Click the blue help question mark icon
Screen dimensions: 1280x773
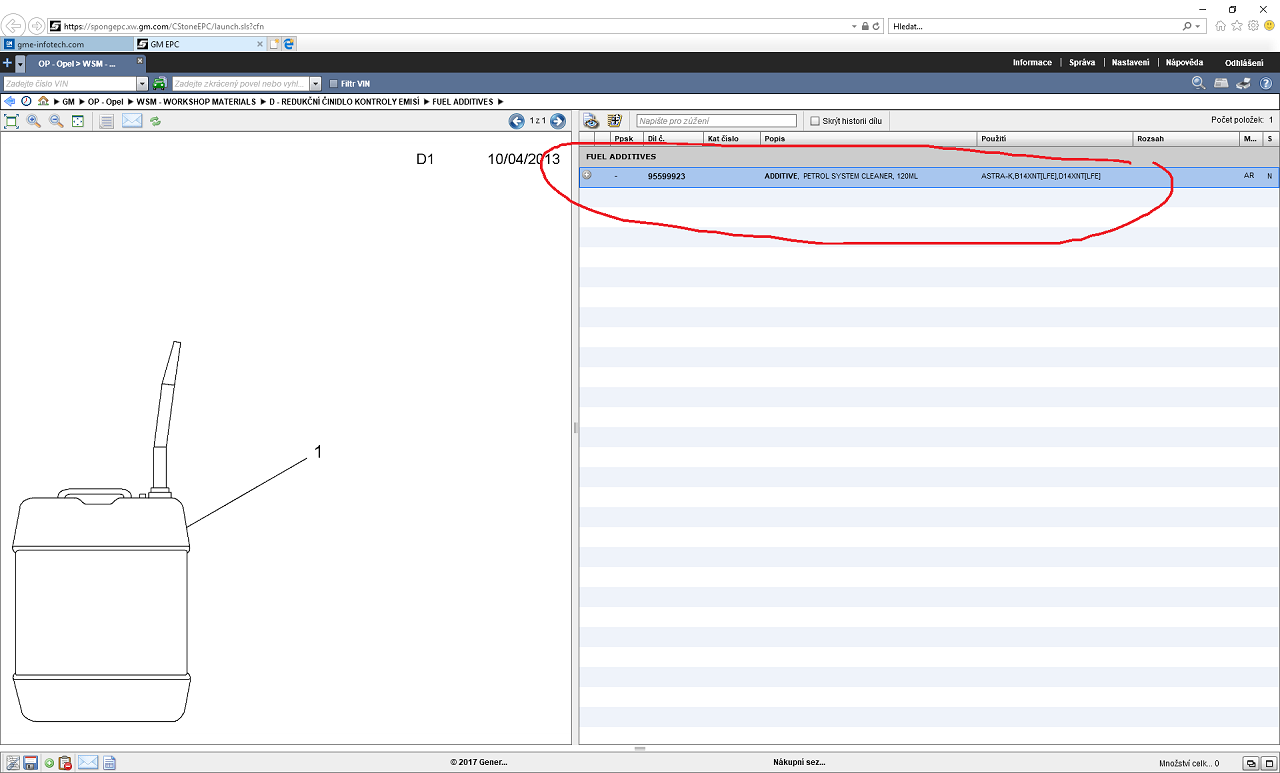click(1266, 84)
